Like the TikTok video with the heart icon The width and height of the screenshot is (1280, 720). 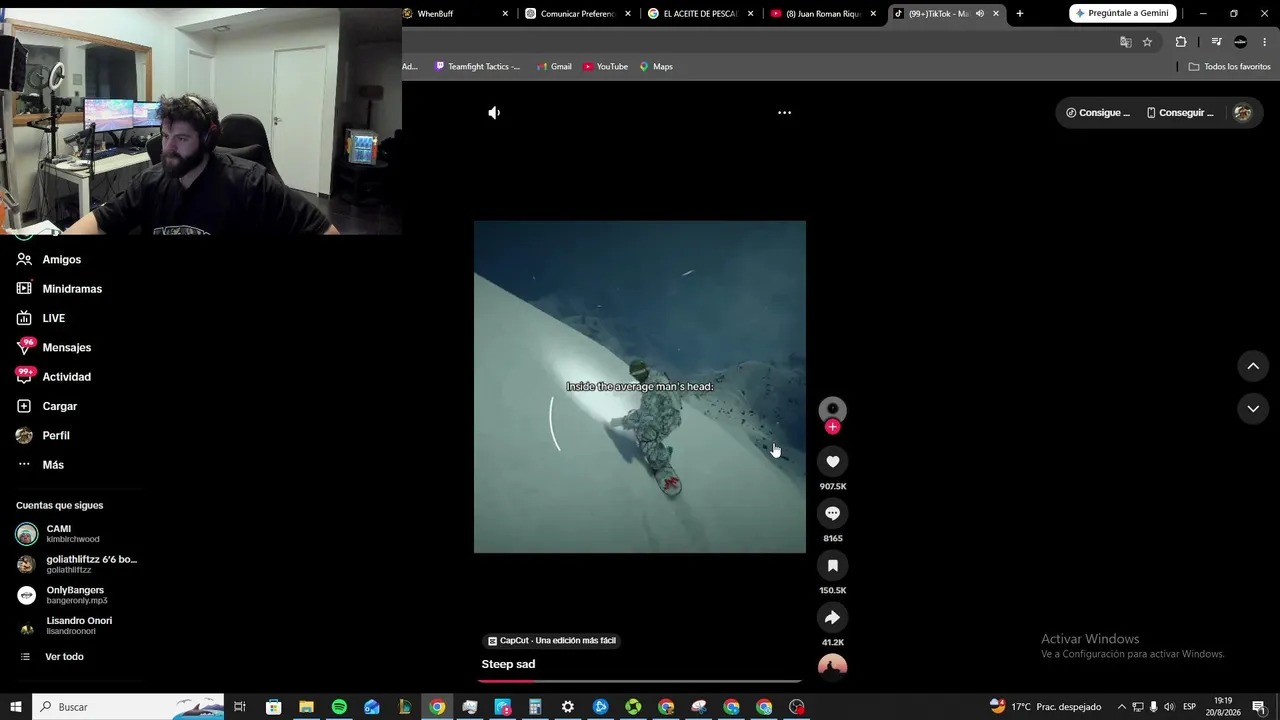tap(832, 461)
